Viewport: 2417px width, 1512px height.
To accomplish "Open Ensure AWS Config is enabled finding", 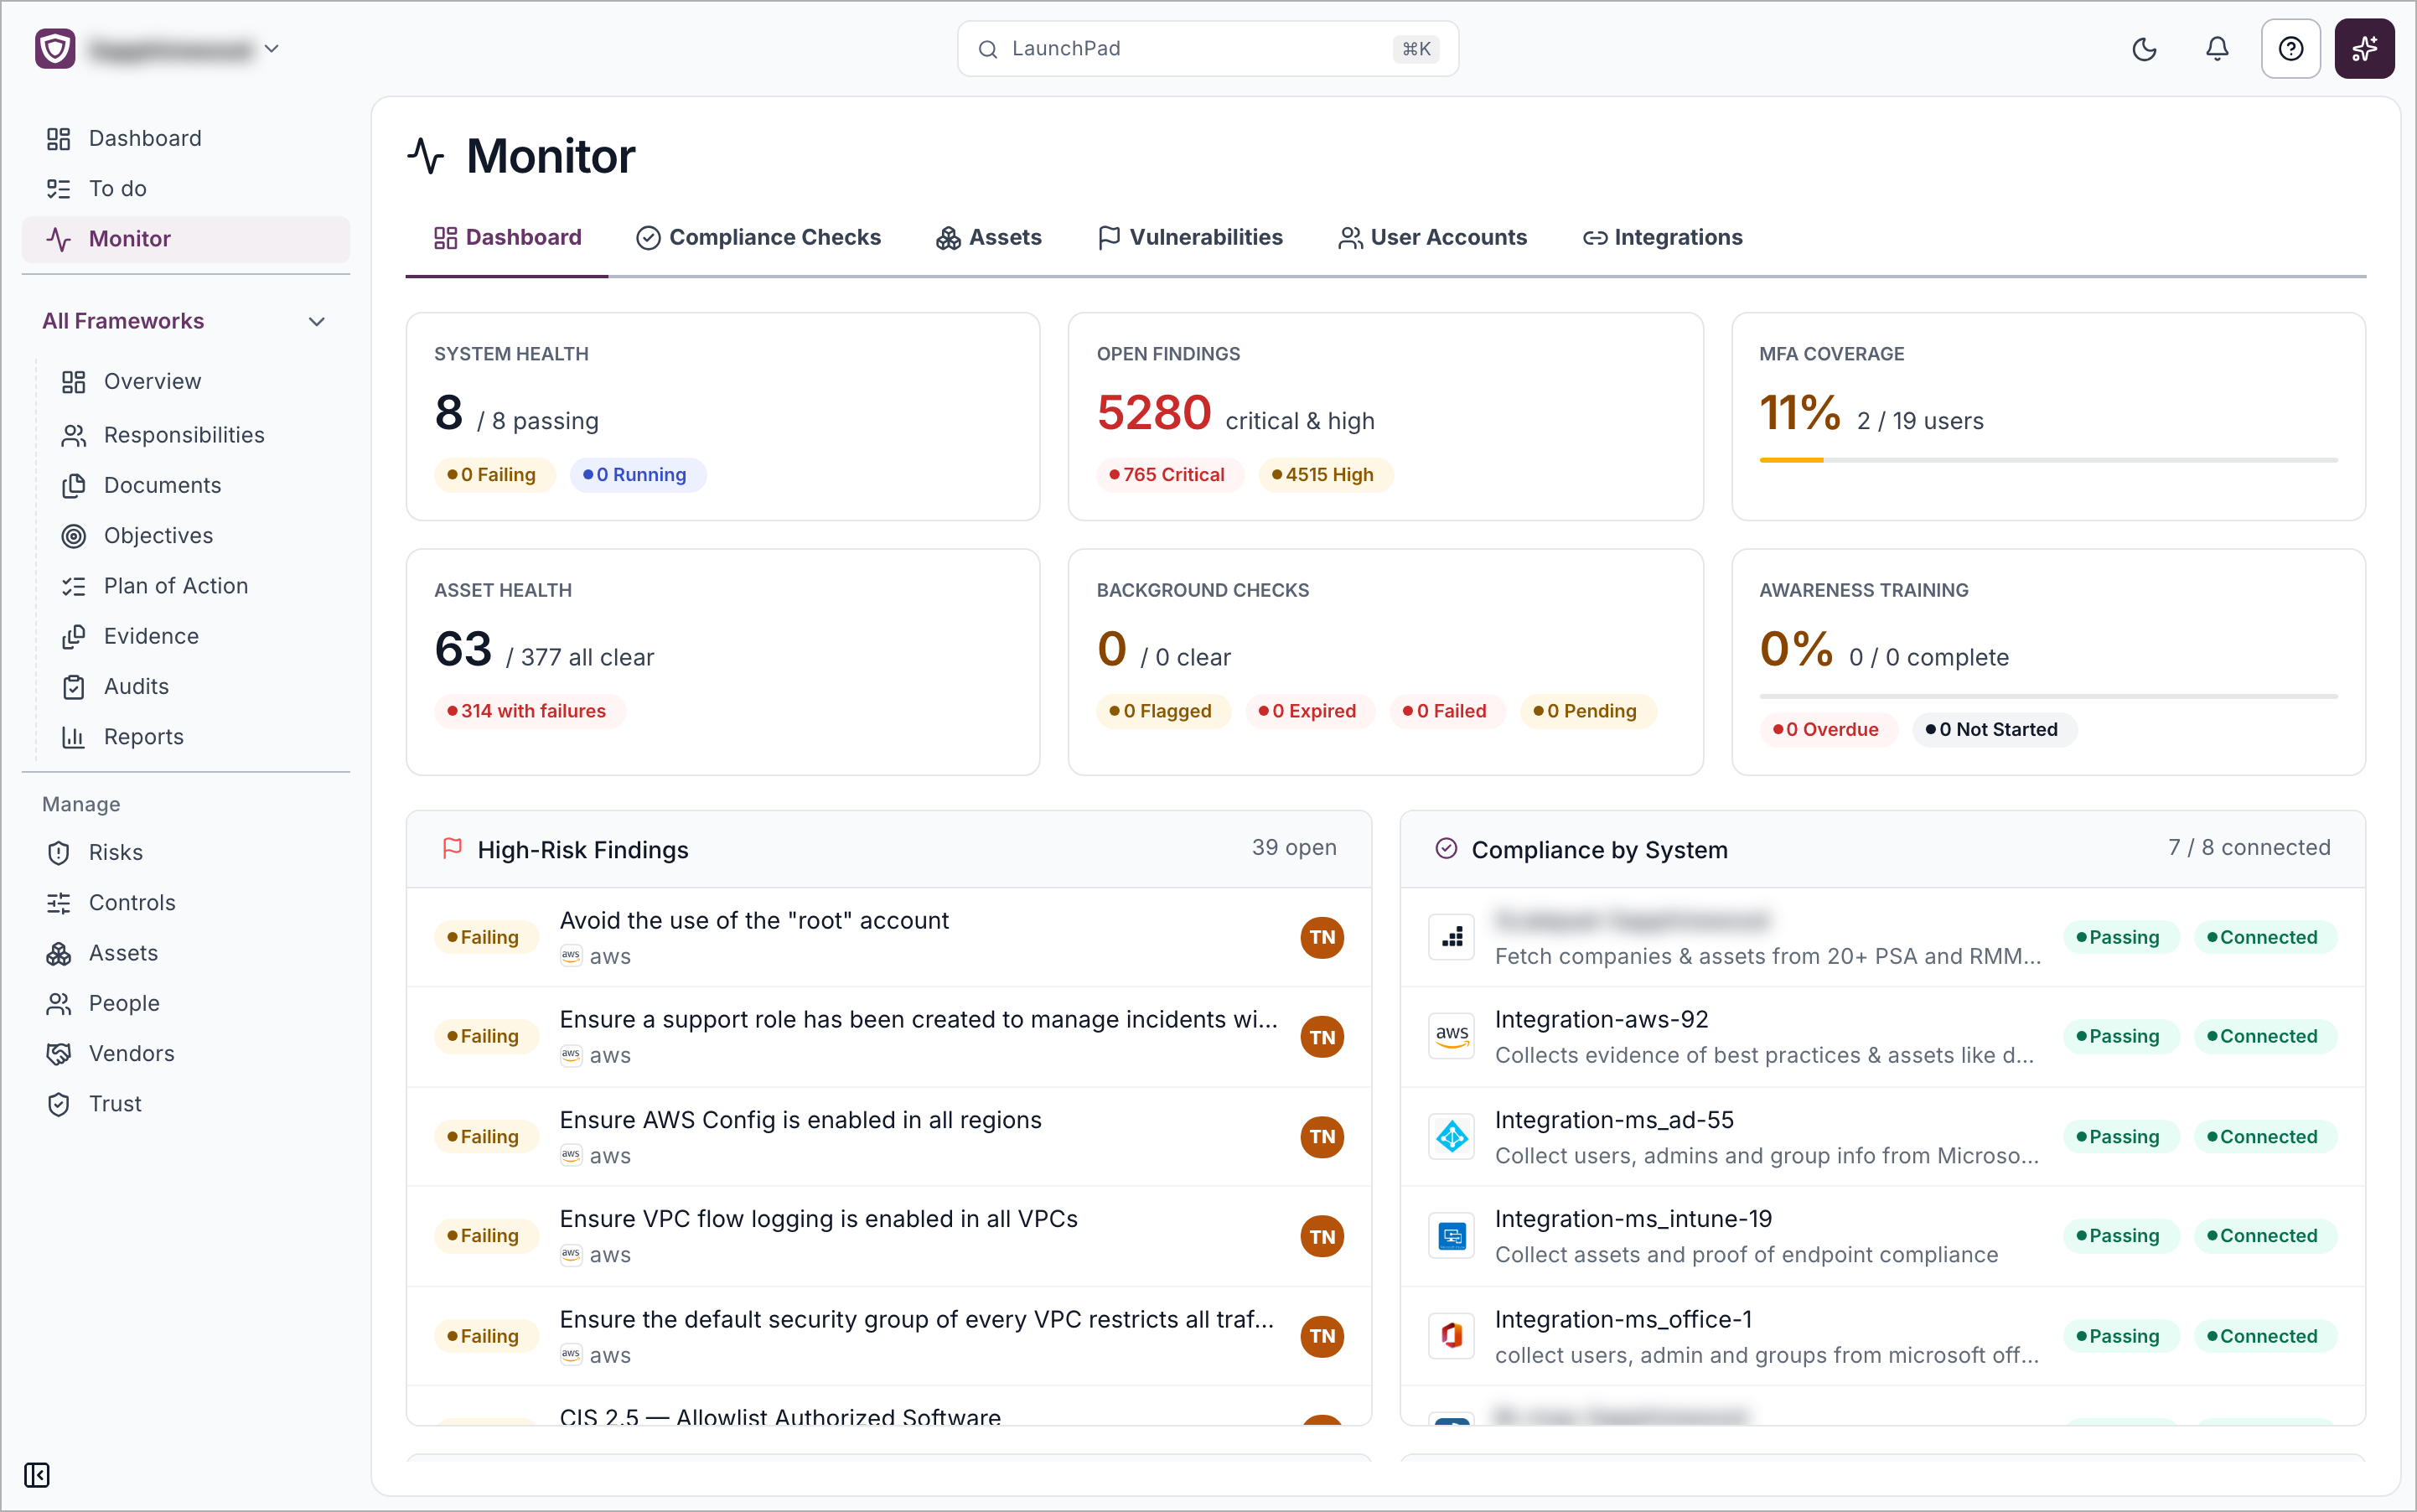I will 889,1137.
